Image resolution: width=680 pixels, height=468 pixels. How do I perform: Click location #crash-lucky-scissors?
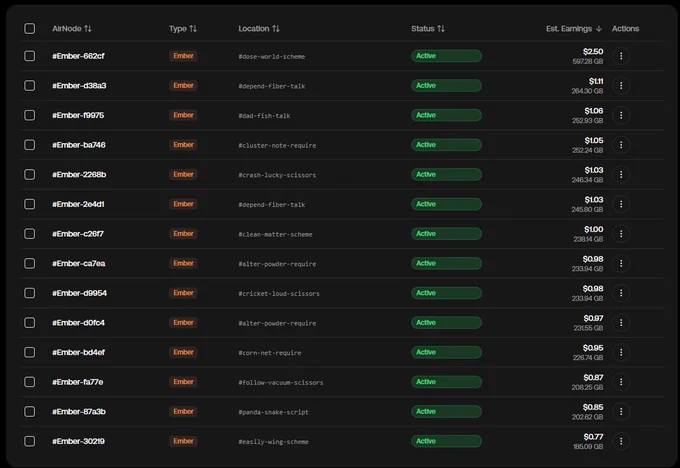tap(277, 175)
